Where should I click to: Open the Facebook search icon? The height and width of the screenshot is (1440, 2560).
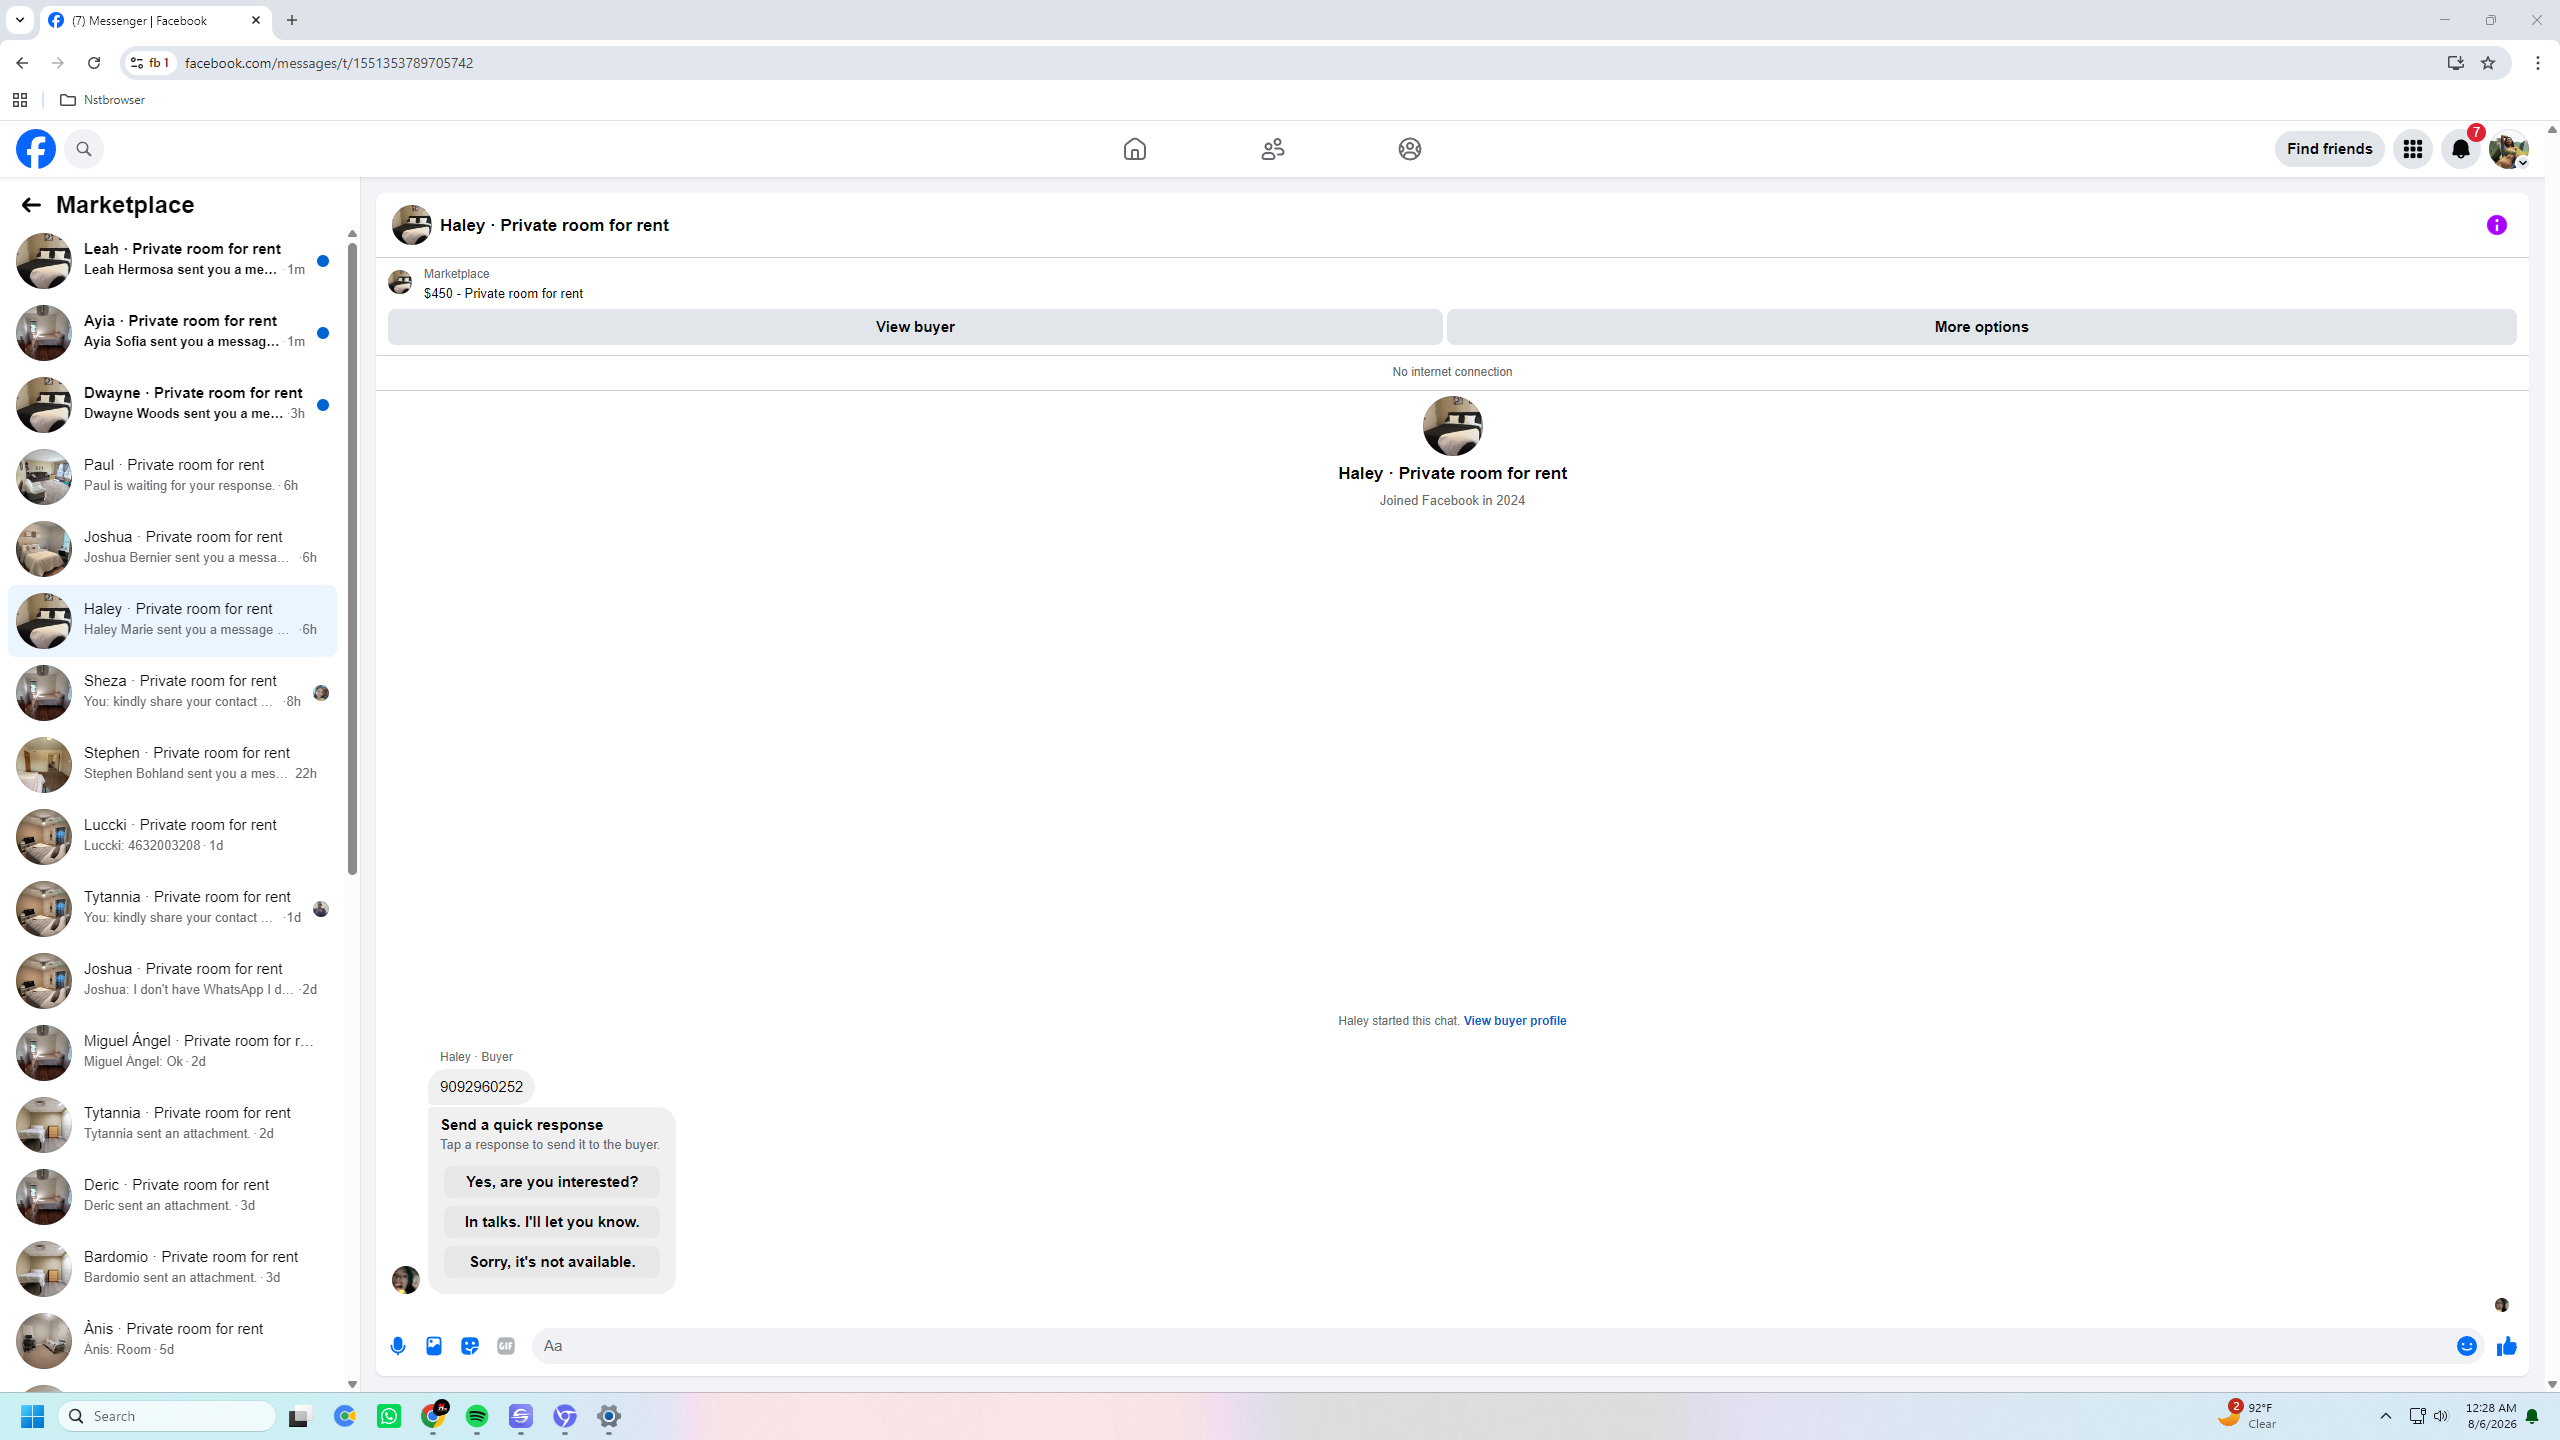pos(84,149)
